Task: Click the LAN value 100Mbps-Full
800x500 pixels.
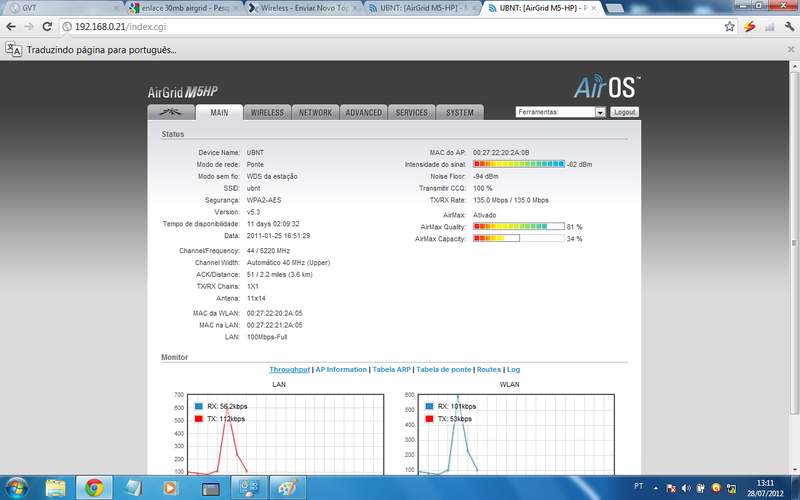Action: click(x=267, y=337)
